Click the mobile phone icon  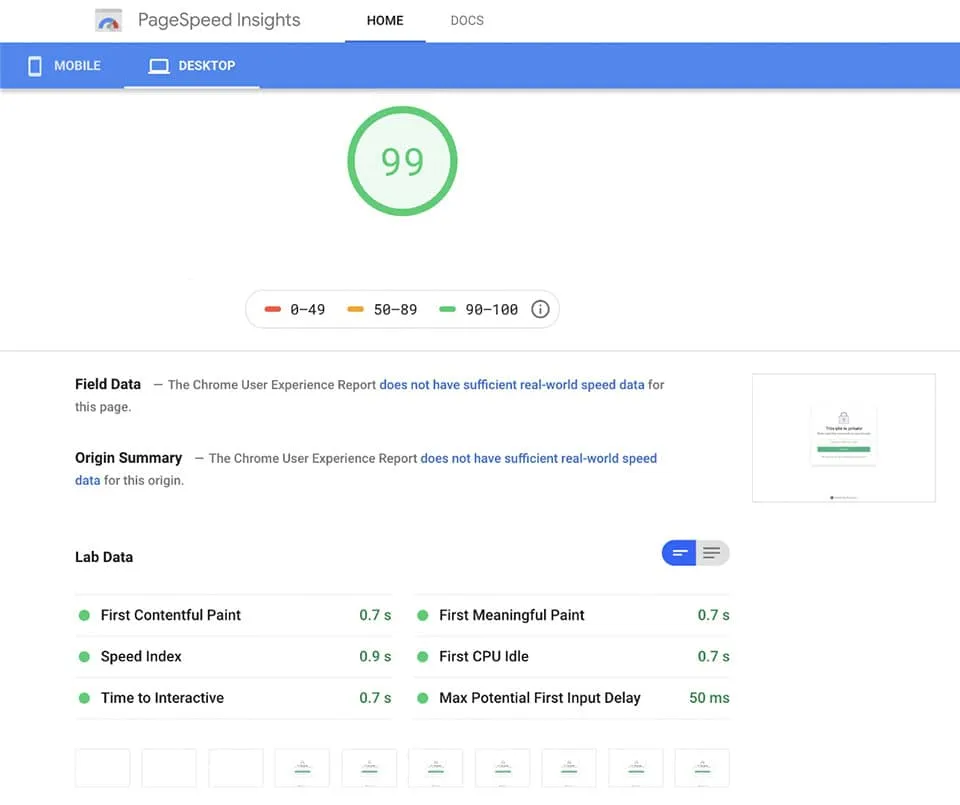[35, 66]
